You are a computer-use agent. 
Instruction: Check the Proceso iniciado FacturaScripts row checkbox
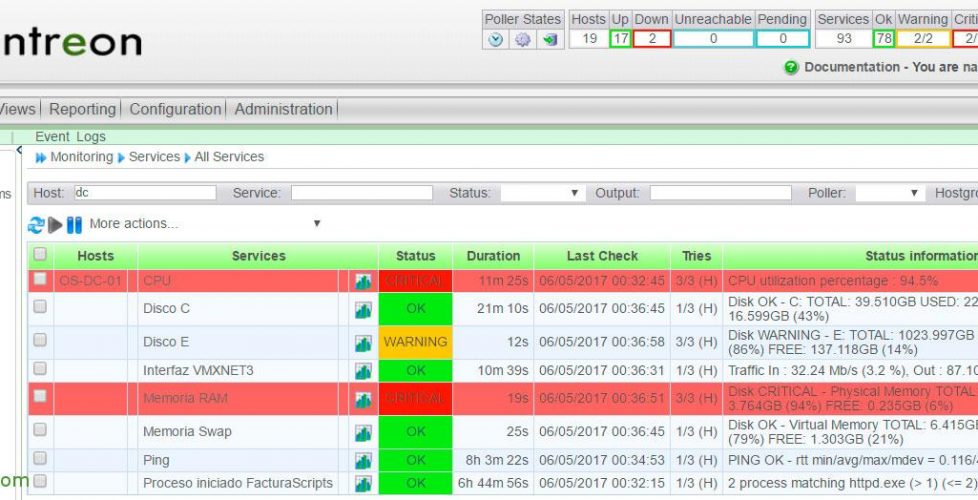point(40,481)
